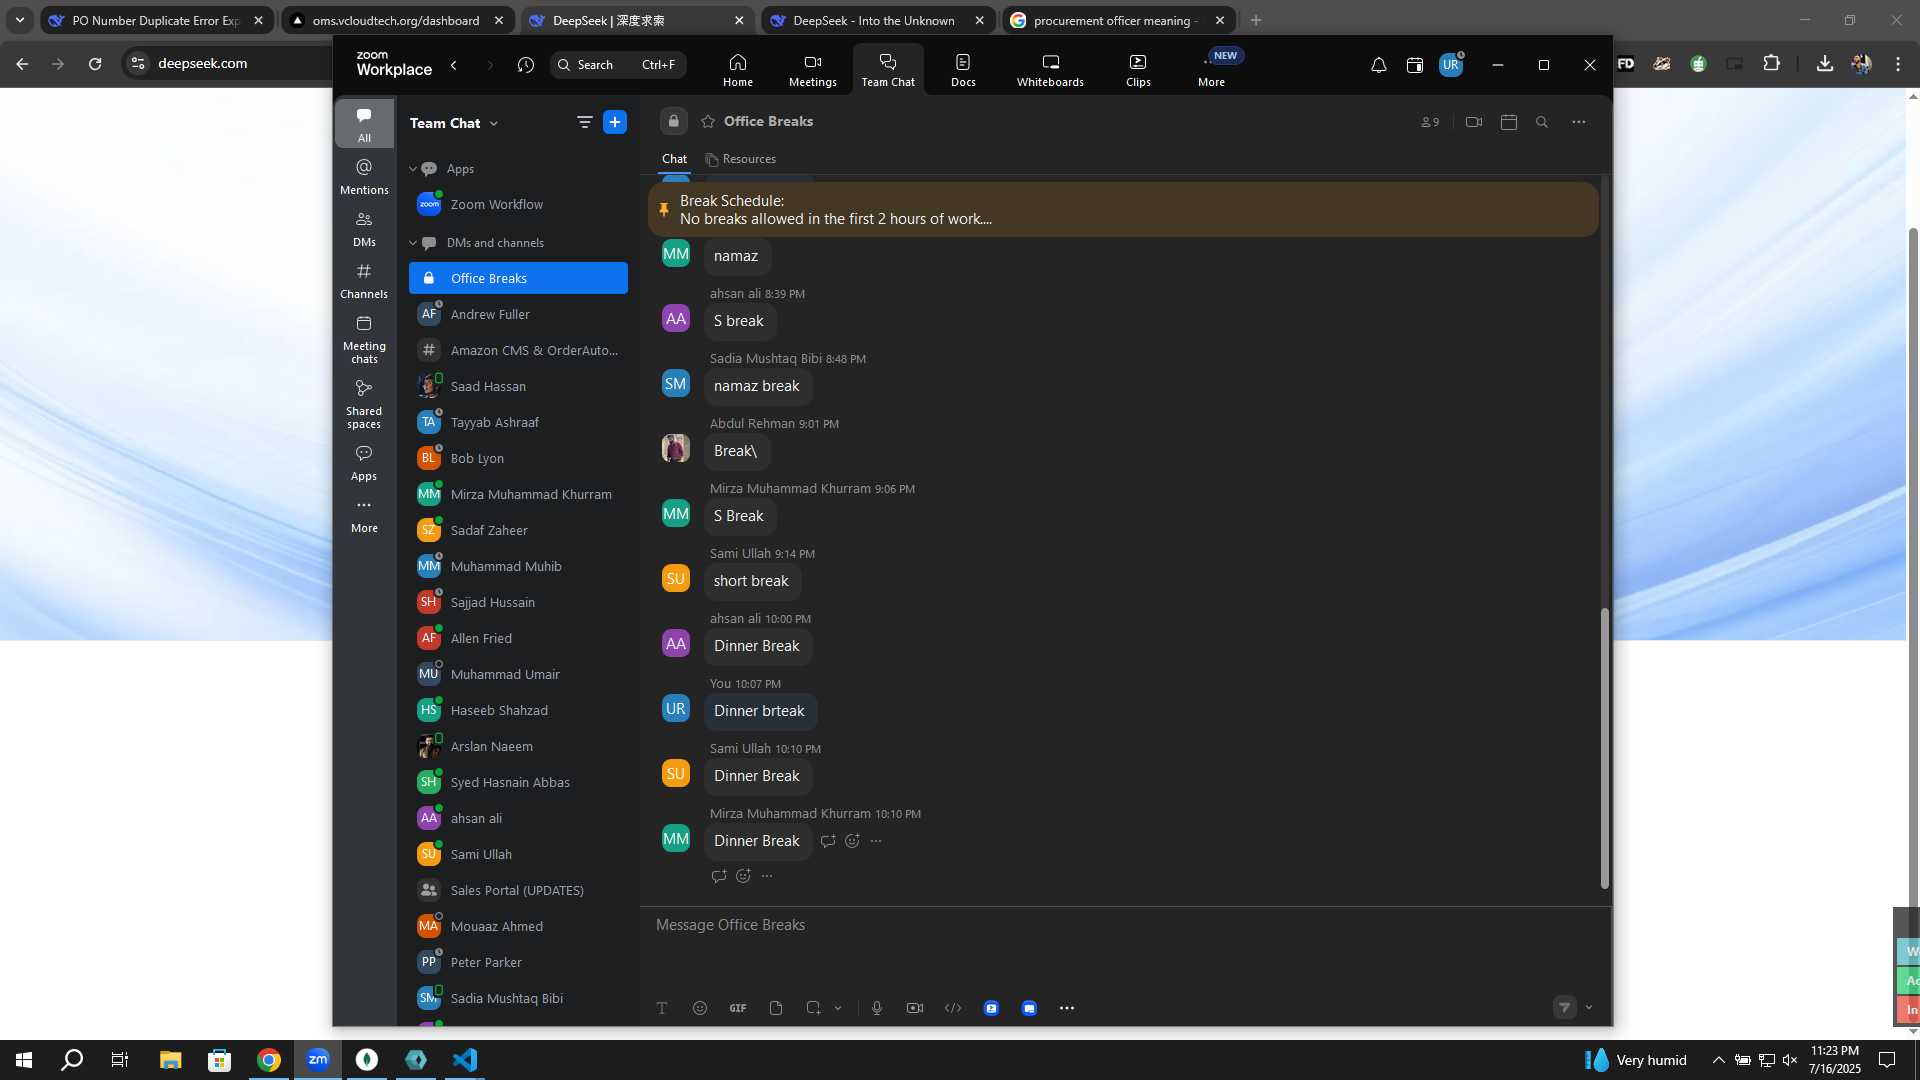This screenshot has height=1080, width=1920.
Task: Open chat with Haseeb Shahzad
Action: [x=518, y=710]
